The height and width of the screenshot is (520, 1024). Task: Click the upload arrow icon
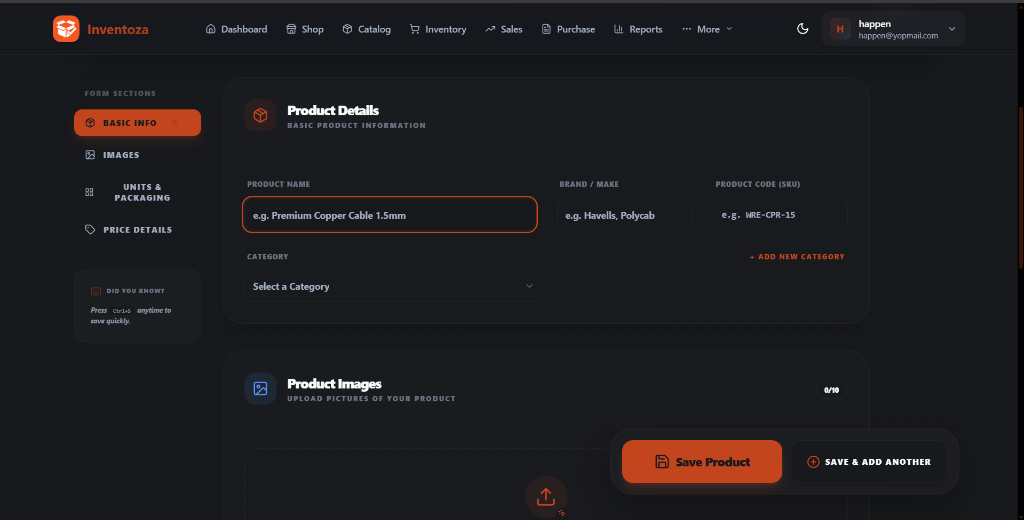pyautogui.click(x=546, y=497)
